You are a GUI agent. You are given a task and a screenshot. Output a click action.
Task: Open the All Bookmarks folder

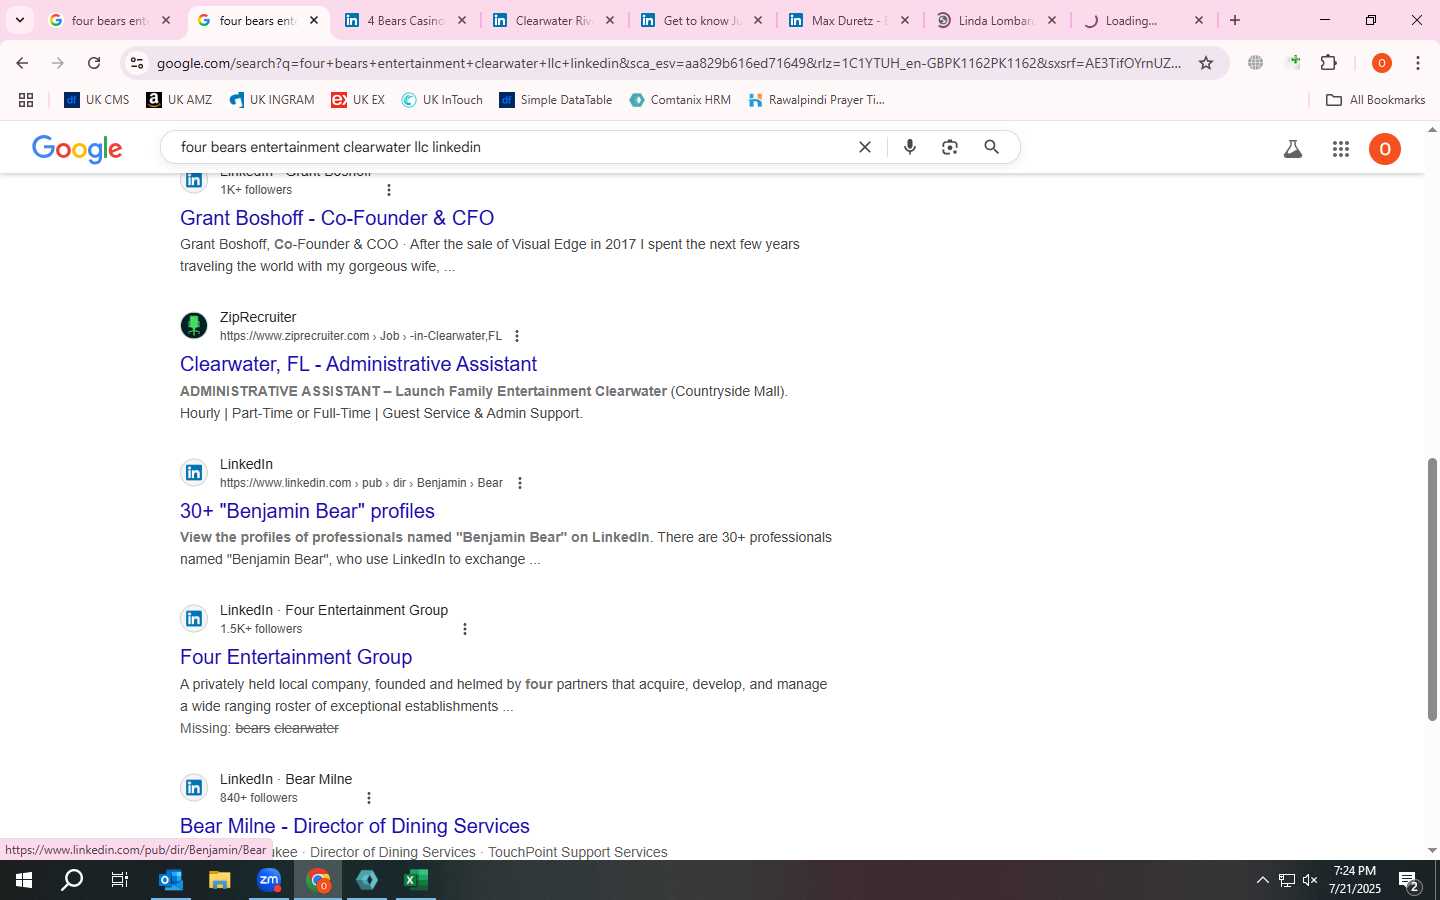click(1375, 100)
